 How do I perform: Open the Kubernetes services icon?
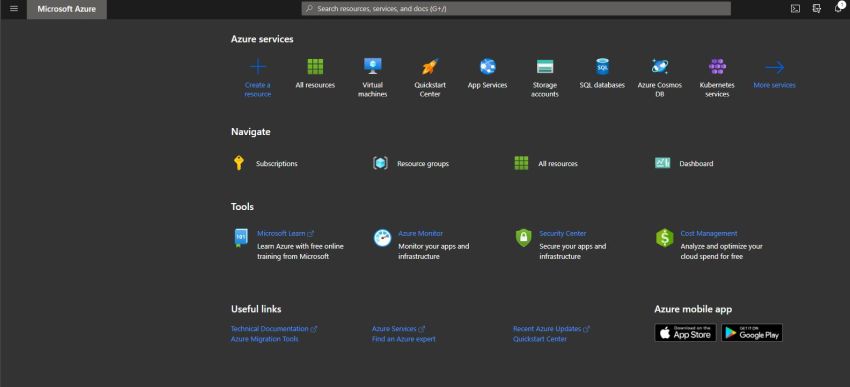tap(717, 67)
